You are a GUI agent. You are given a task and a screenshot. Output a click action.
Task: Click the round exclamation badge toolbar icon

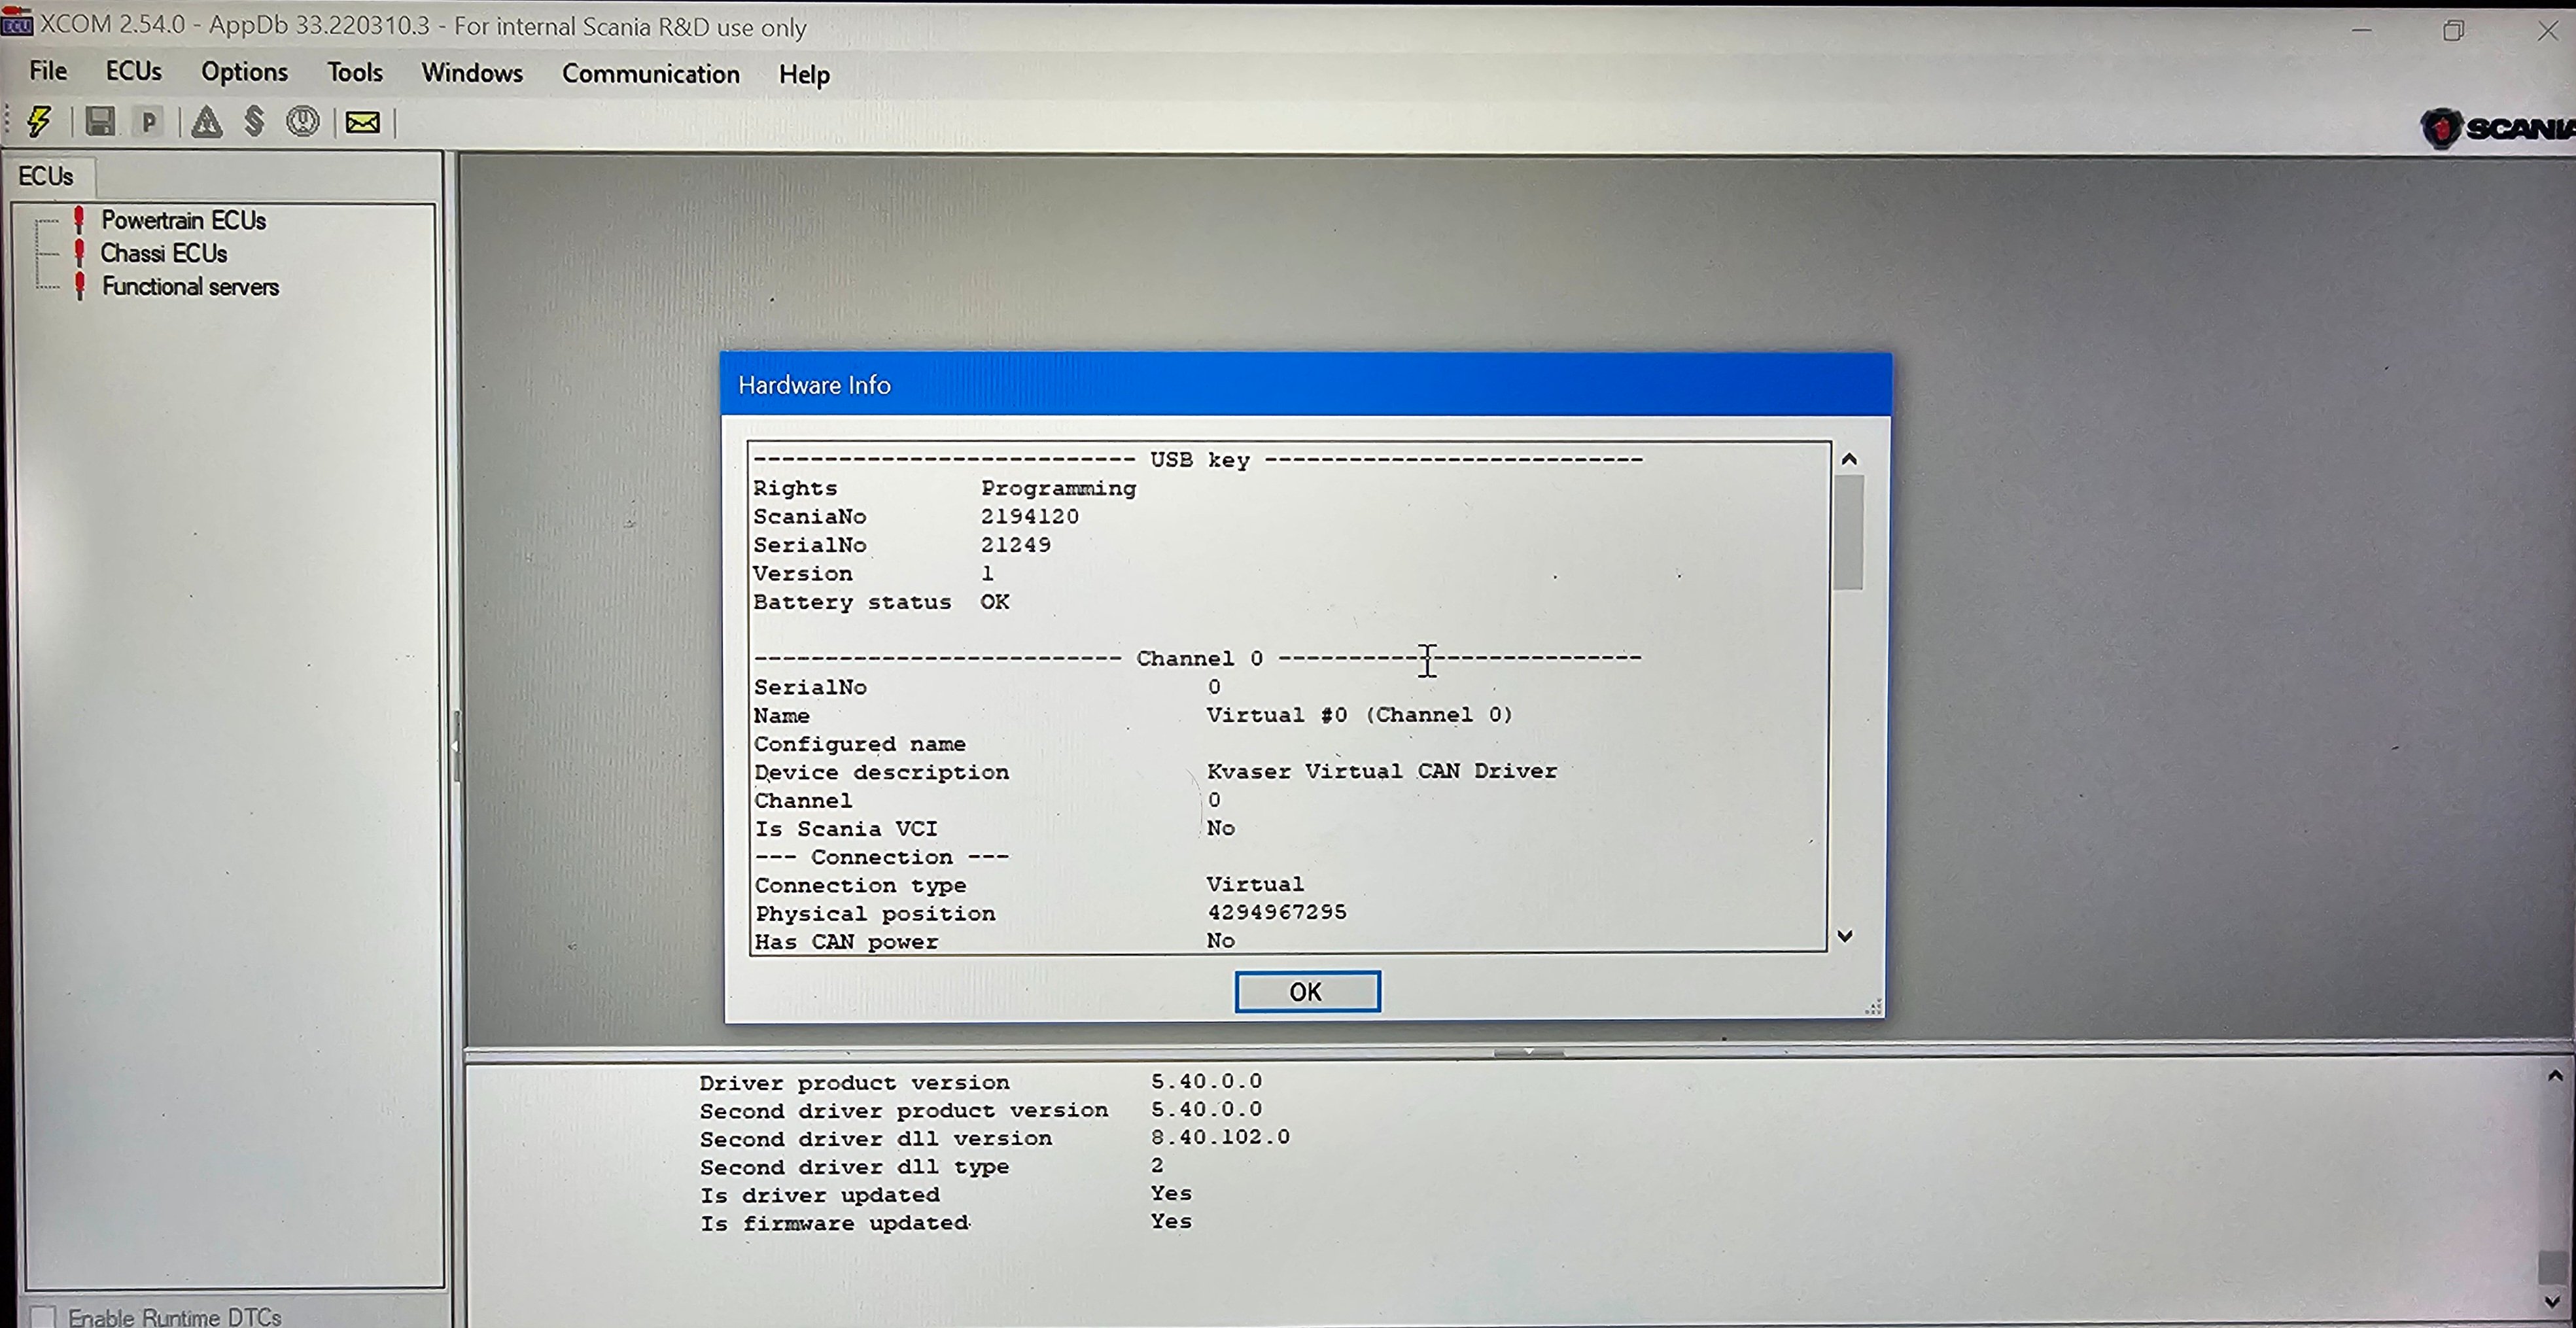point(303,122)
